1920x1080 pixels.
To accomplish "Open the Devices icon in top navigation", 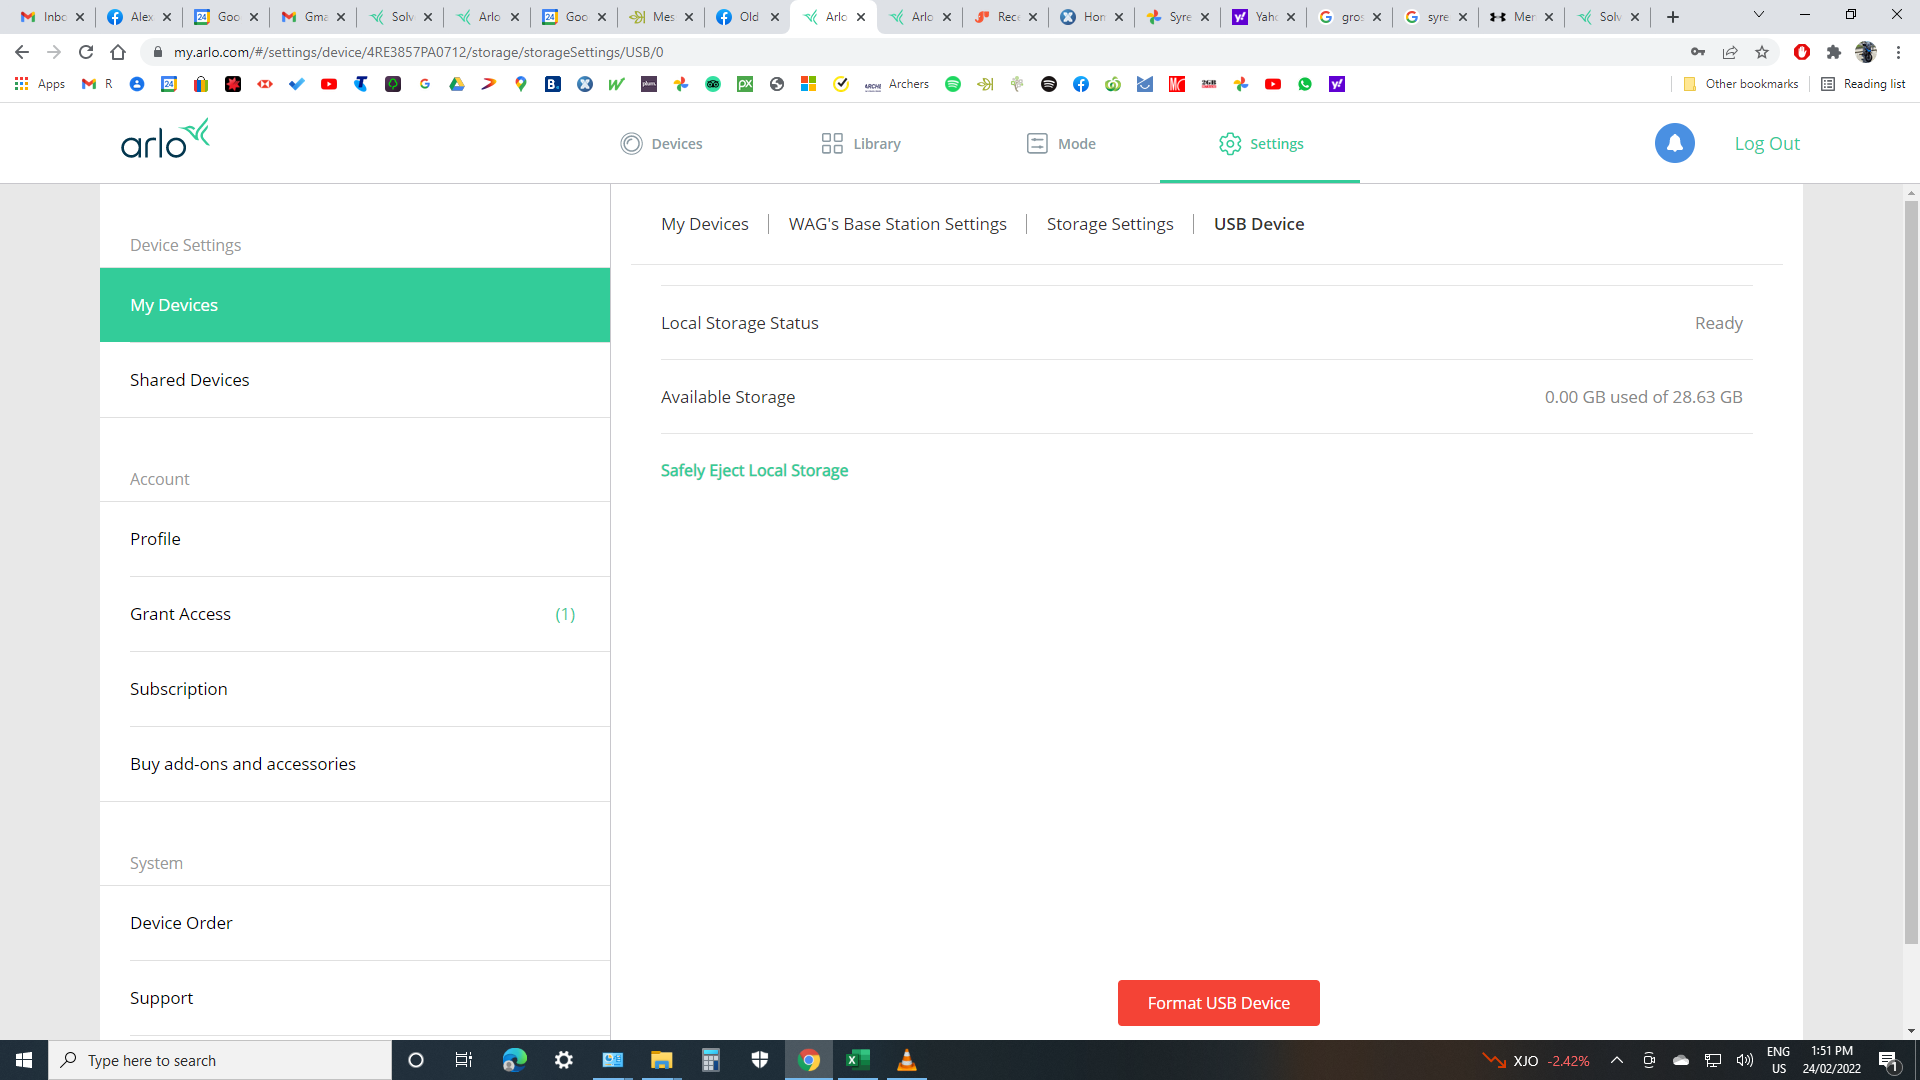I will click(631, 144).
